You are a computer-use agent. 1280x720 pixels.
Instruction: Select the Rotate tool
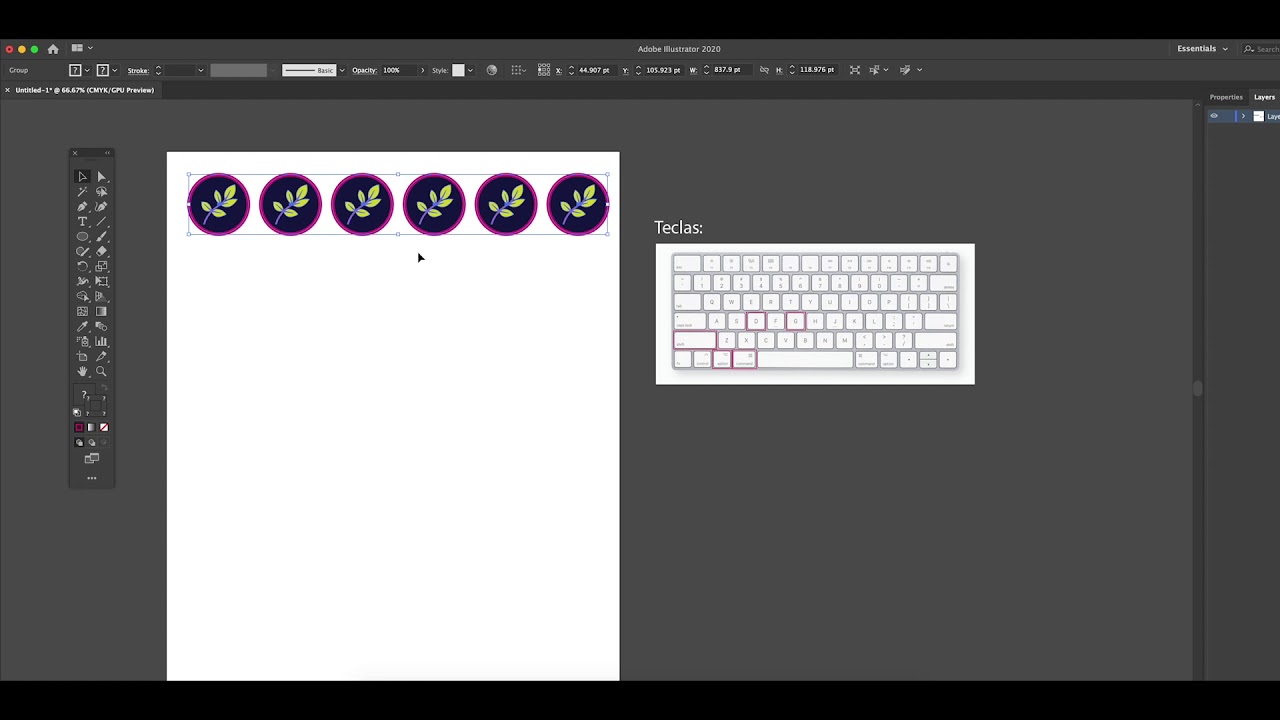pos(82,266)
